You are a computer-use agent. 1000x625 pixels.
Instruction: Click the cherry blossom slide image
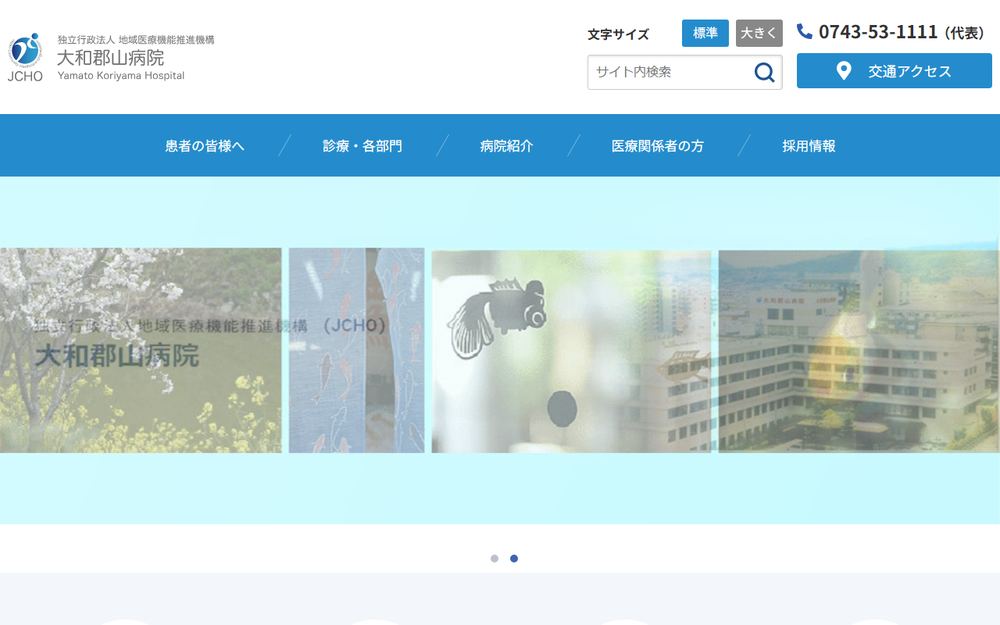tap(140, 350)
